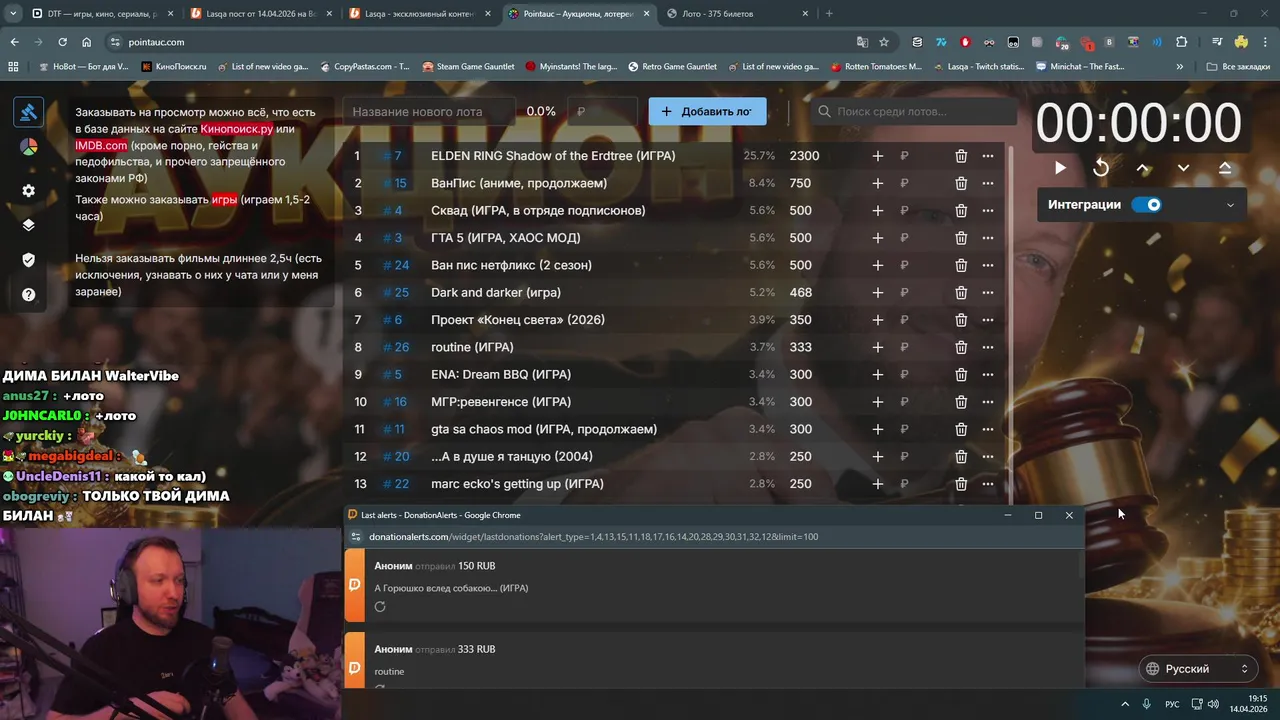
Task: Bookmark this page with the star icon
Action: (884, 42)
